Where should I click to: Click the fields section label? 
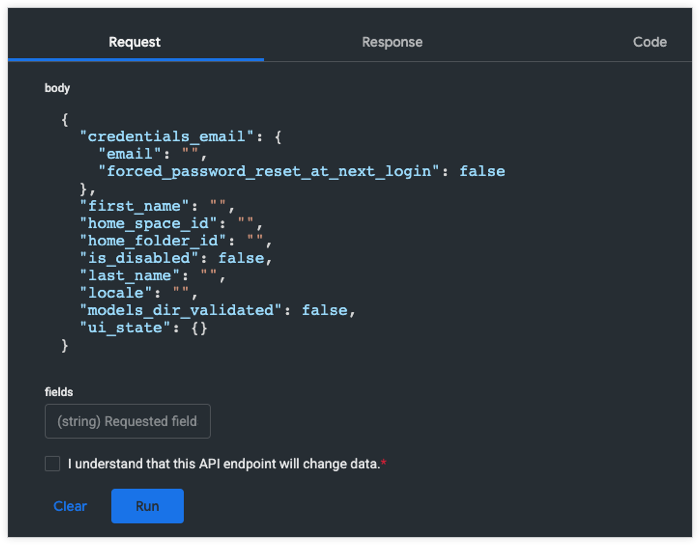click(59, 392)
